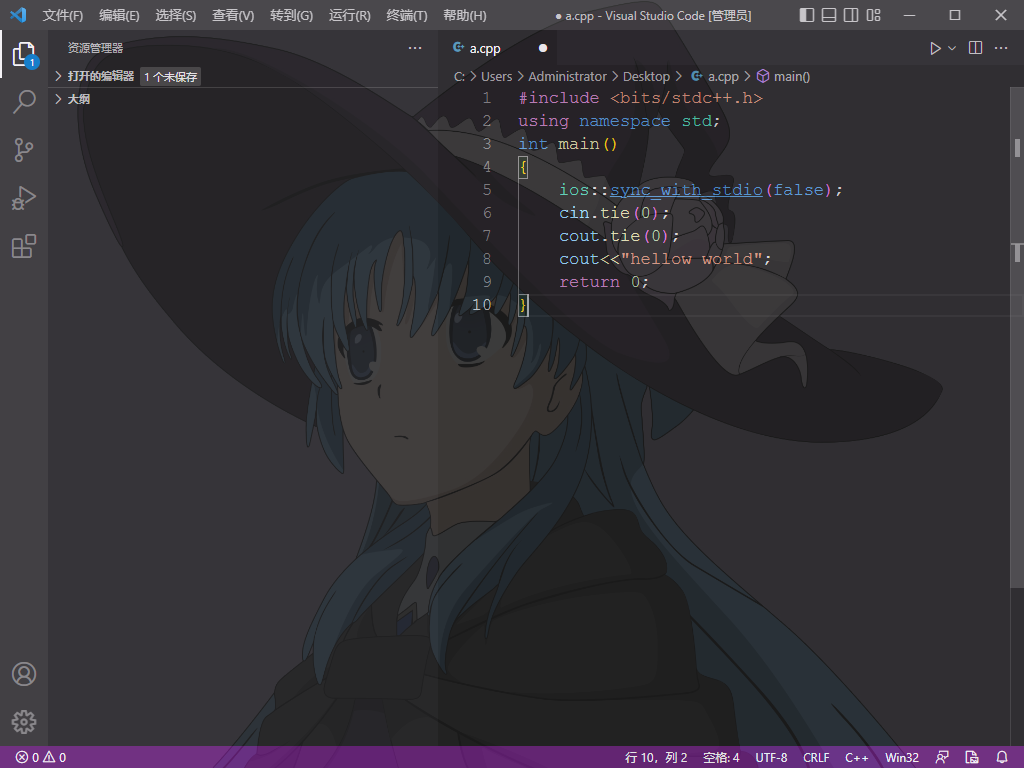Open the Search view icon
Image resolution: width=1024 pixels, height=768 pixels.
pyautogui.click(x=24, y=102)
